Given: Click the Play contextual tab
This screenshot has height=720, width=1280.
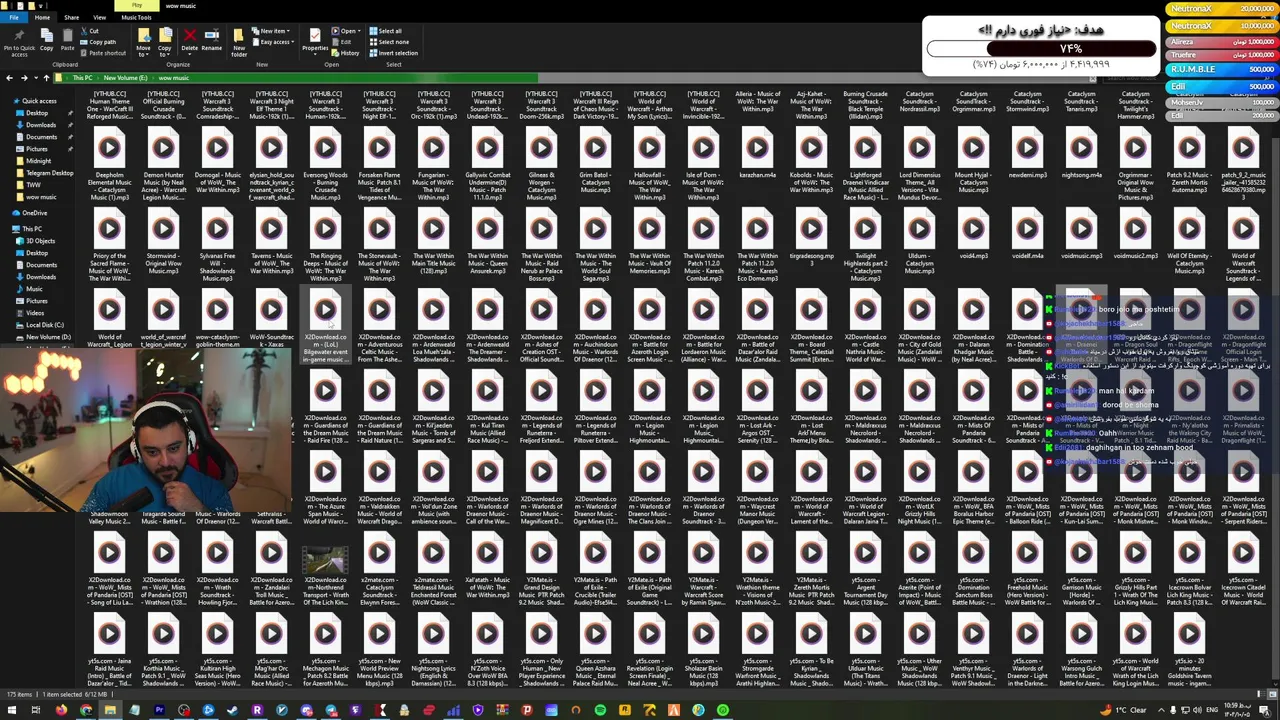Looking at the screenshot, I should 138,6.
